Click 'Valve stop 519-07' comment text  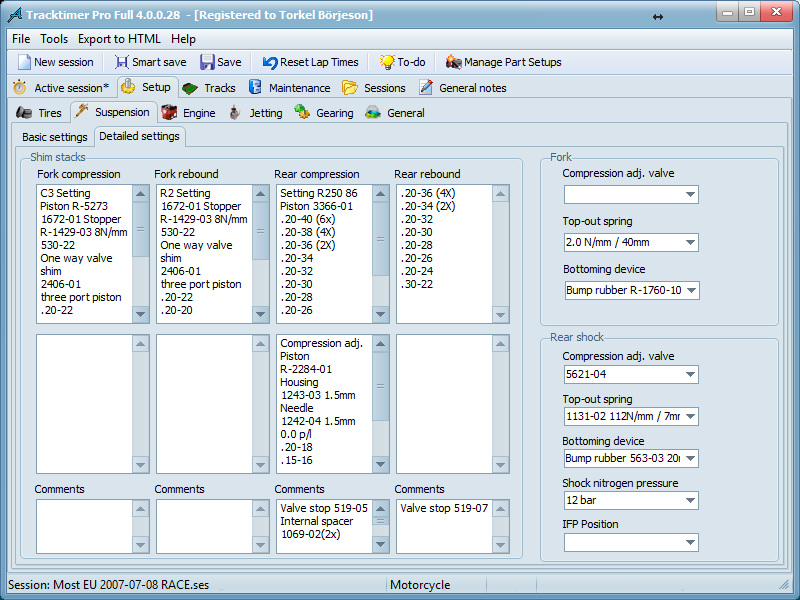click(x=444, y=508)
